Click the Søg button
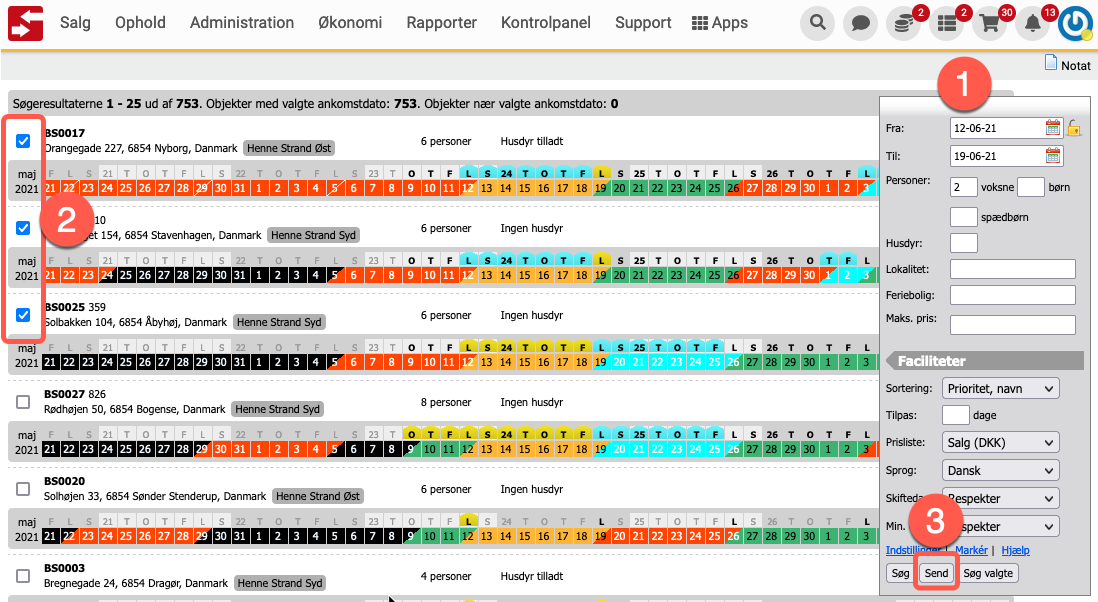The height and width of the screenshot is (602, 1098). coord(901,573)
